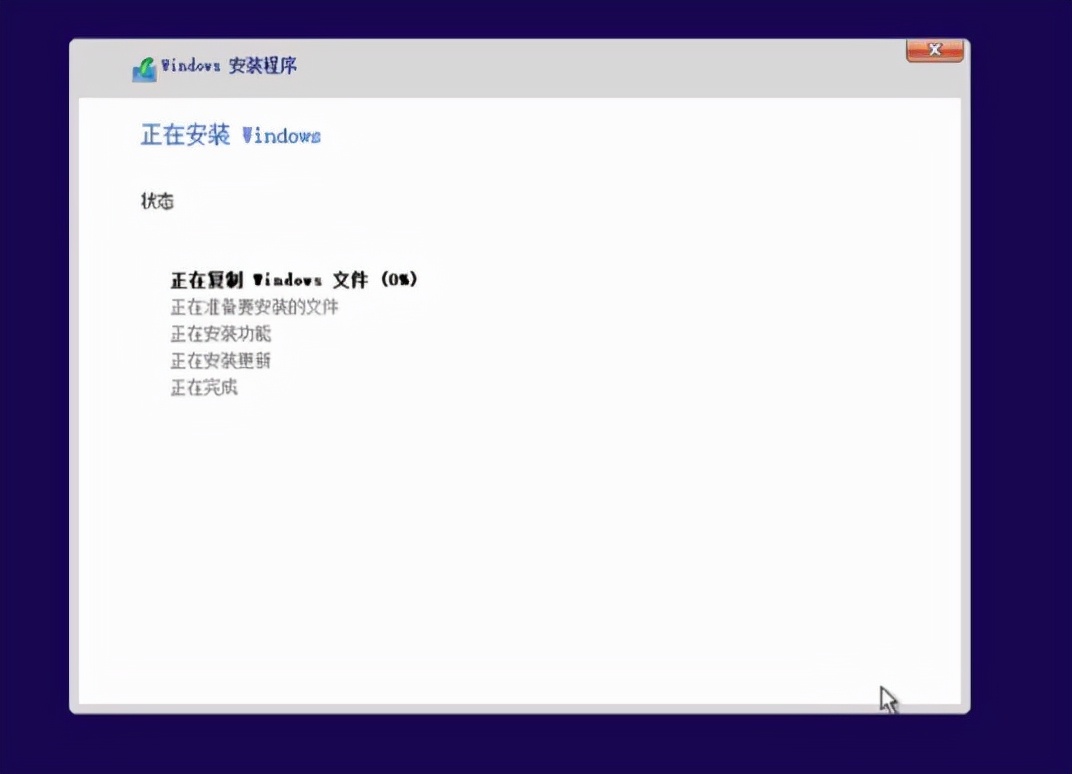1072x774 pixels.
Task: Select the 正在安装功能 step entry
Action: (223, 334)
